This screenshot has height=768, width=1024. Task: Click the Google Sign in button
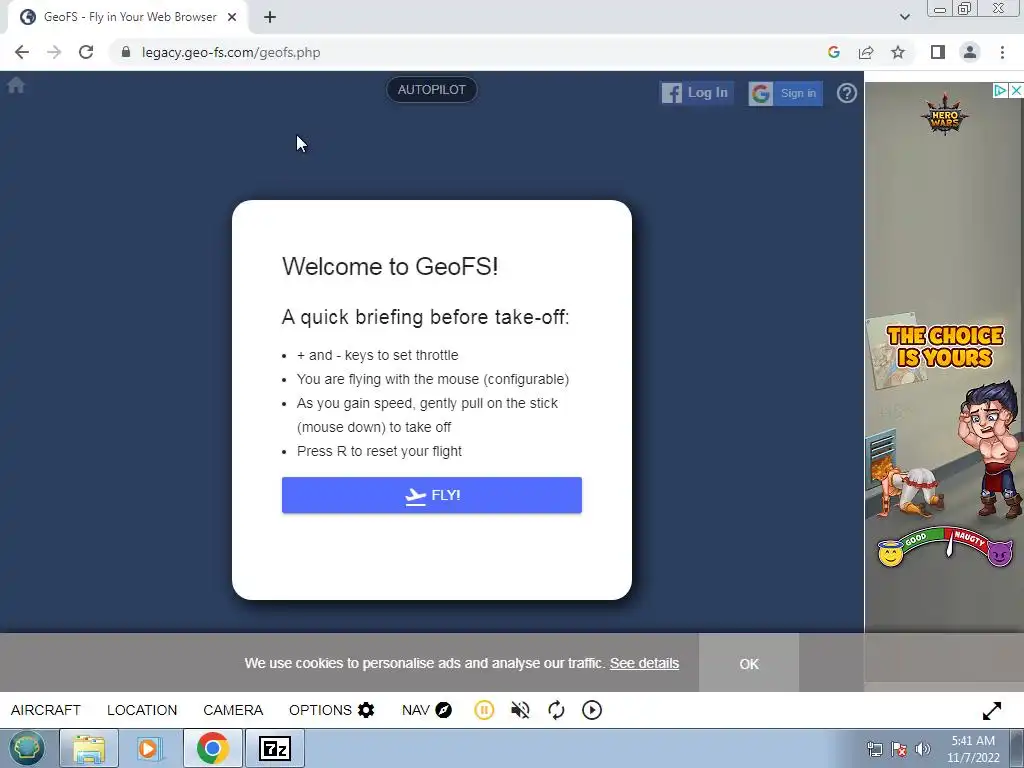tap(785, 93)
